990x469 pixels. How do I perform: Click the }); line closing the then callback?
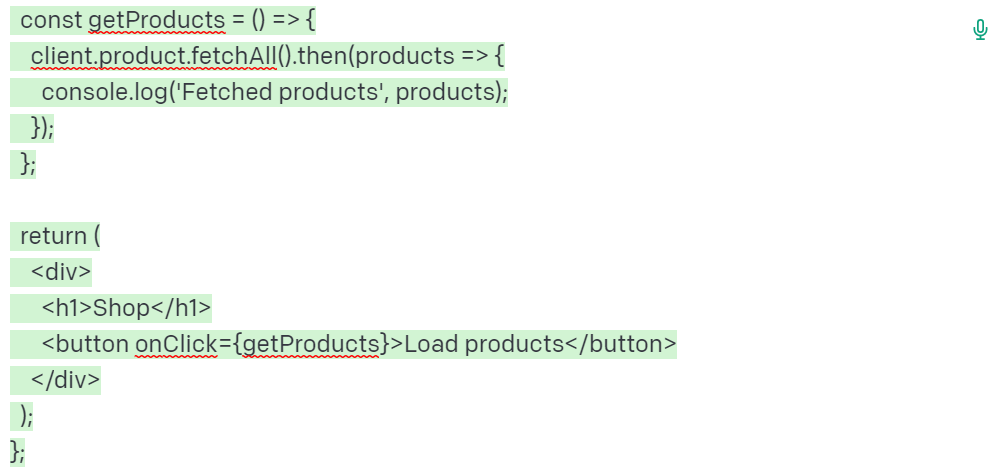pyautogui.click(x=32, y=129)
